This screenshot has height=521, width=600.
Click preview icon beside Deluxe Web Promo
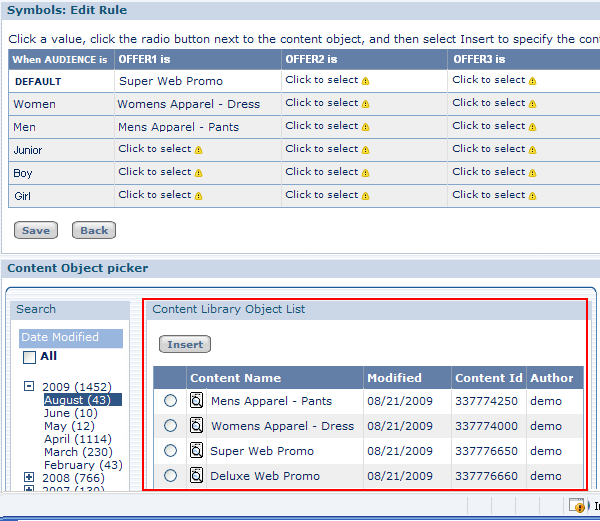click(197, 476)
